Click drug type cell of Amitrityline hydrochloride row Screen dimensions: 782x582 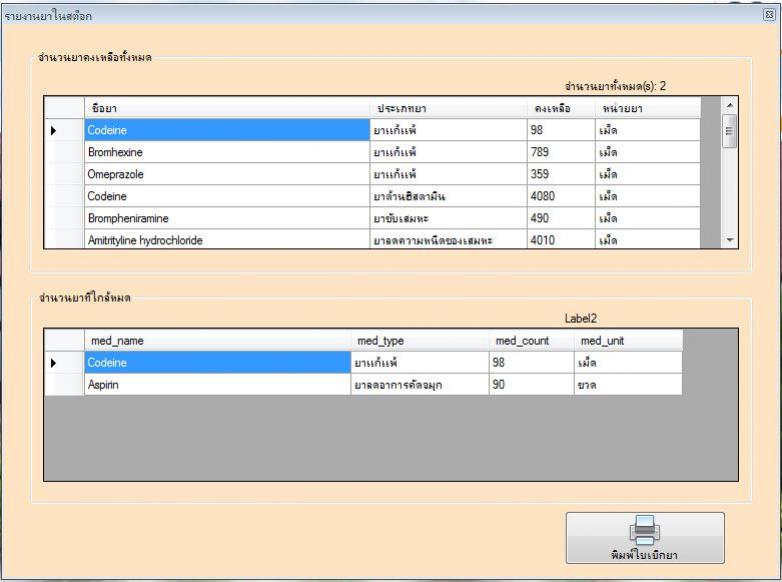pyautogui.click(x=448, y=239)
